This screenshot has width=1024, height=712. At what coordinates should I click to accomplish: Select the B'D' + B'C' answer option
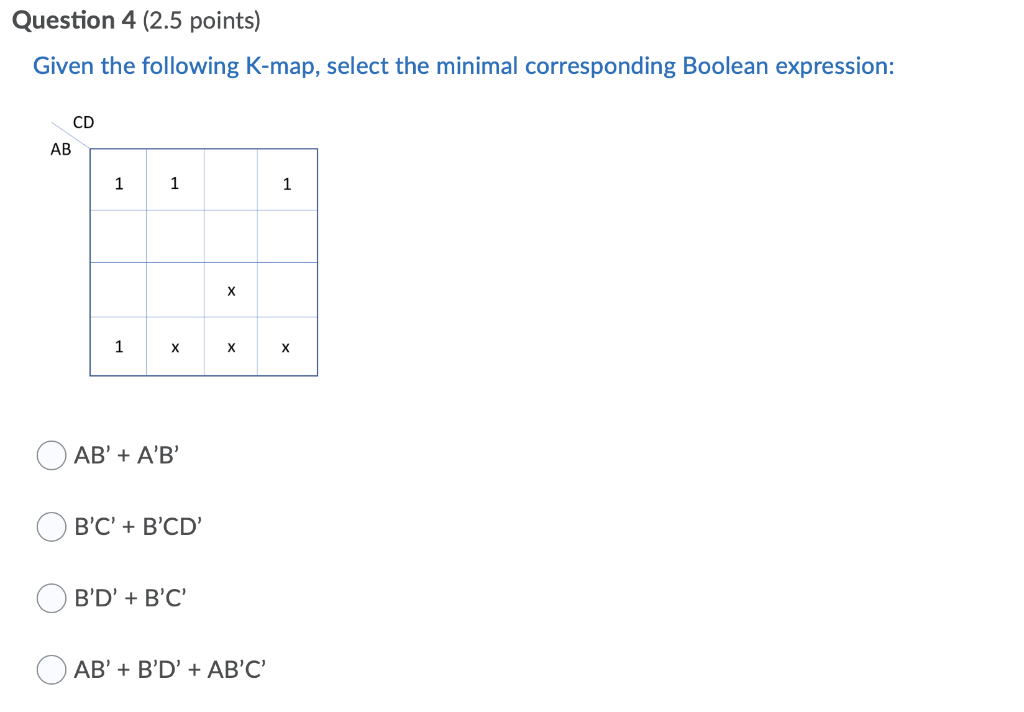pyautogui.click(x=51, y=598)
